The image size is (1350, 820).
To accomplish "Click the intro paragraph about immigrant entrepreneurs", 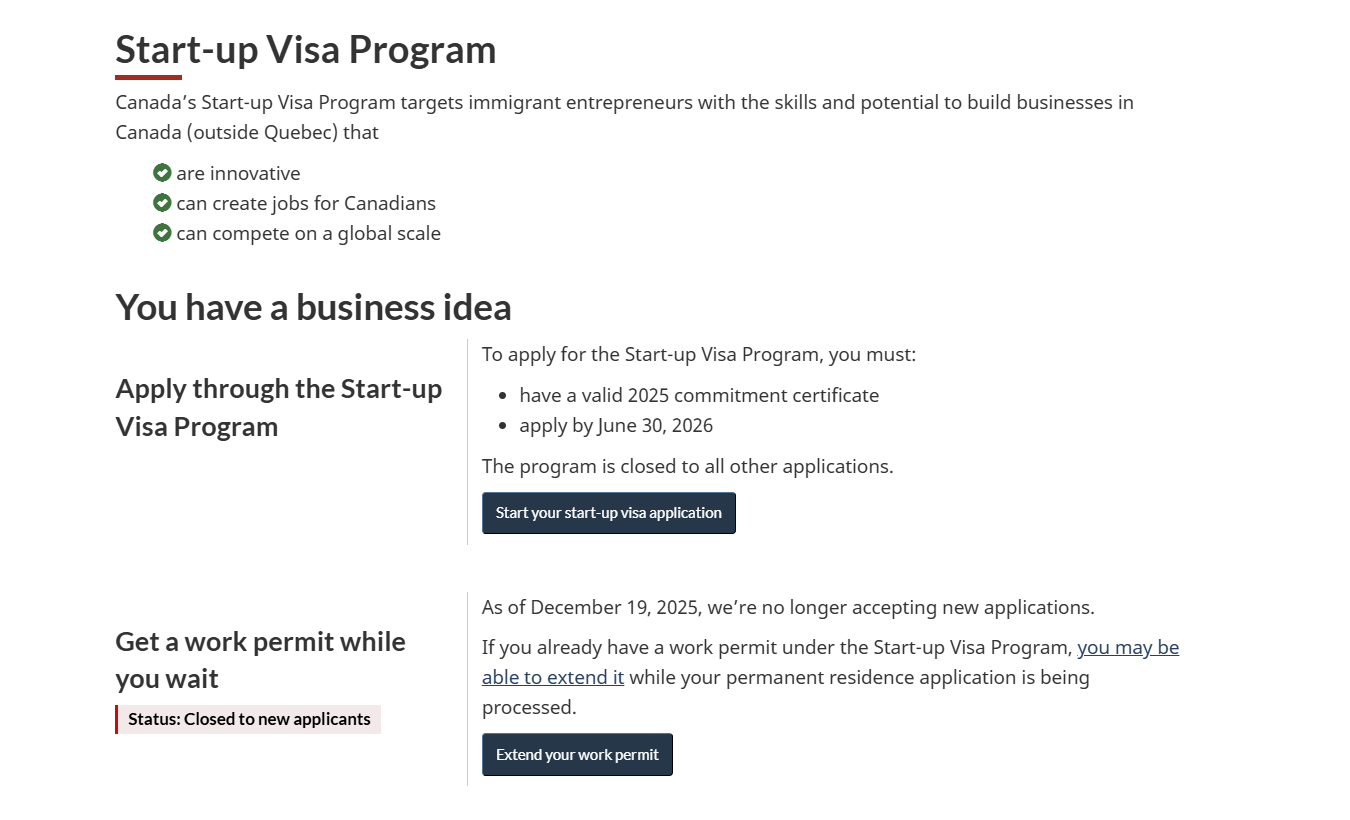I will point(624,117).
